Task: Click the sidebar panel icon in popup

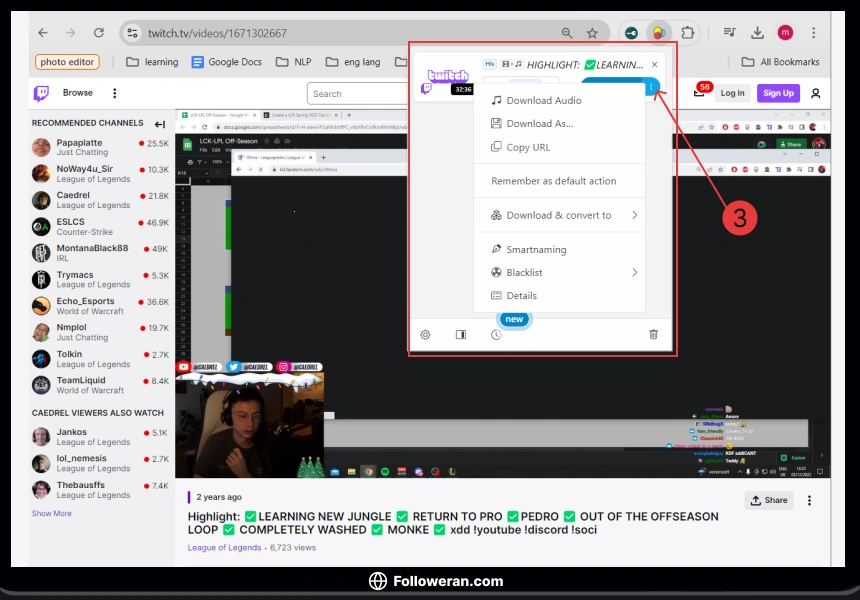Action: [x=461, y=334]
